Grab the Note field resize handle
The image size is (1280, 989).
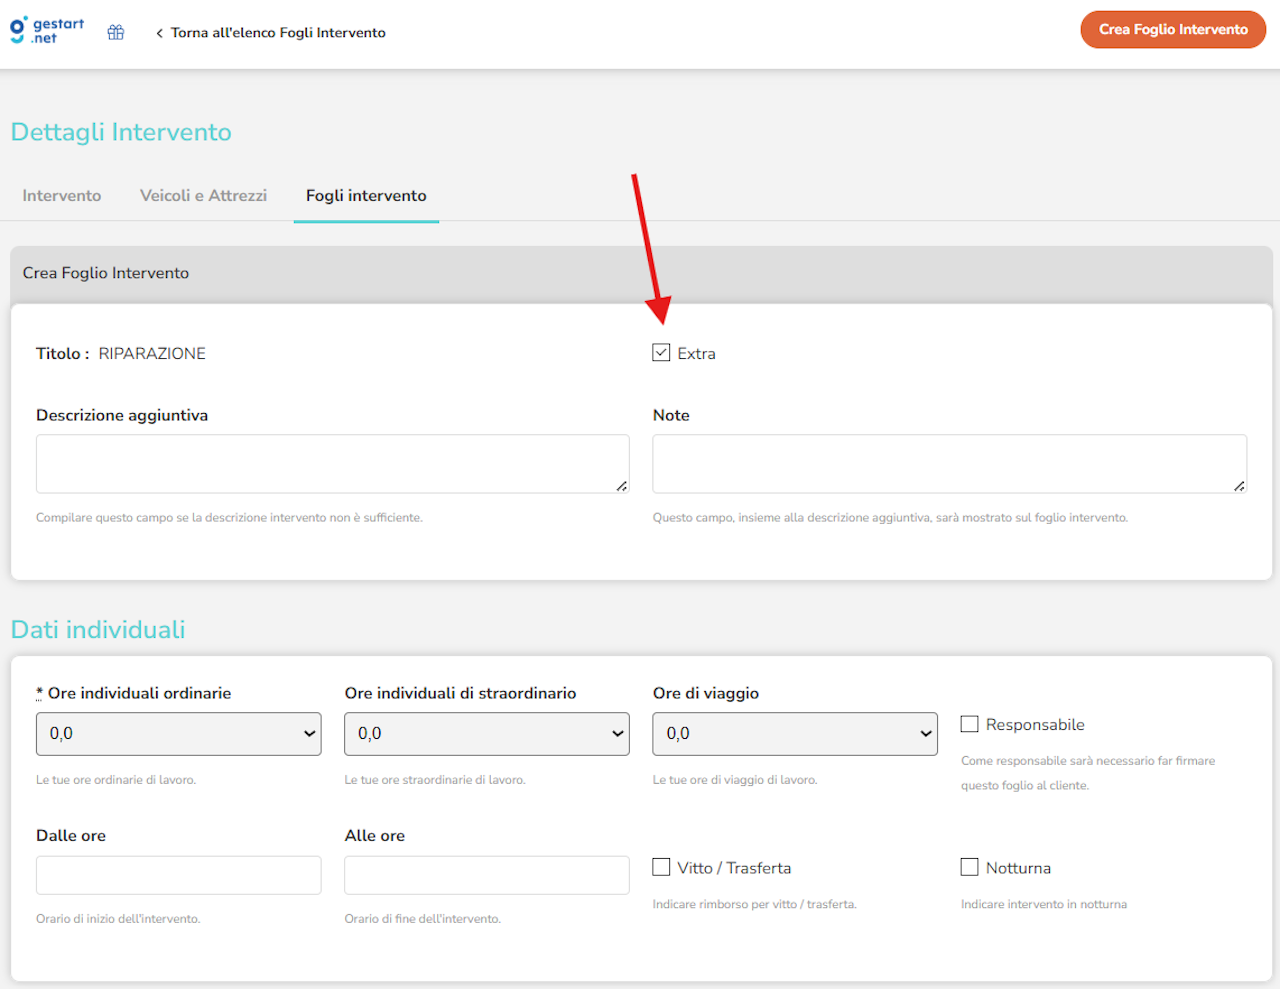(1239, 486)
